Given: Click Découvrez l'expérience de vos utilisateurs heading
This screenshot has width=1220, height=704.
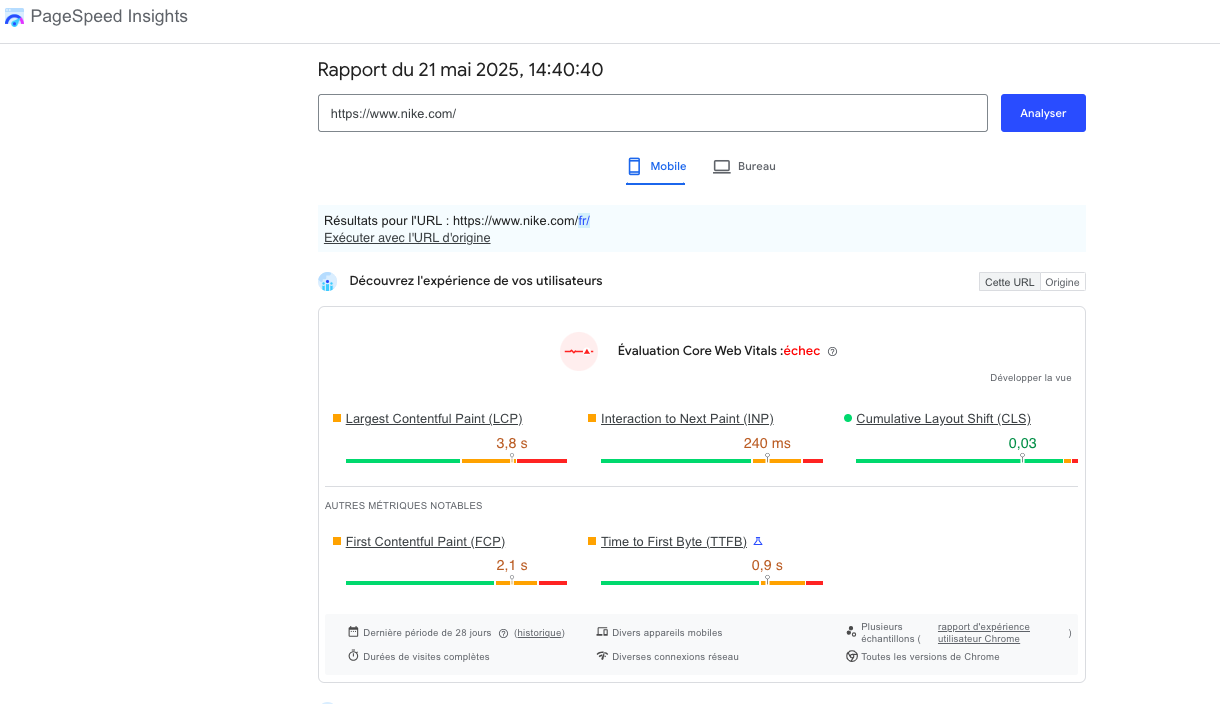Looking at the screenshot, I should (x=476, y=281).
